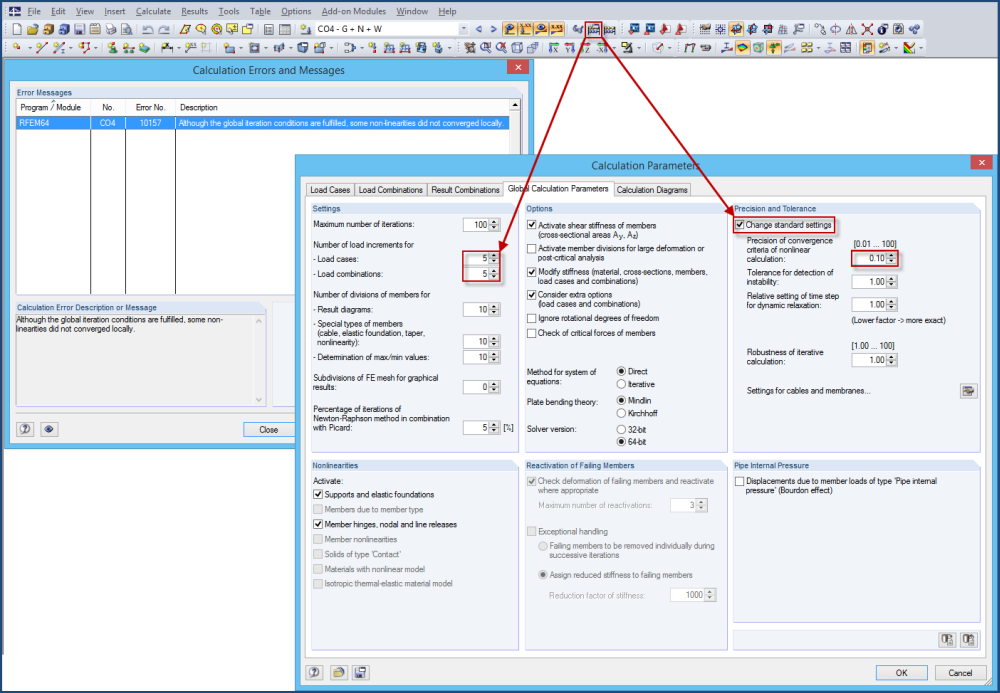The width and height of the screenshot is (1000, 693).
Task: Switch to Load Combinations tab
Action: point(390,190)
